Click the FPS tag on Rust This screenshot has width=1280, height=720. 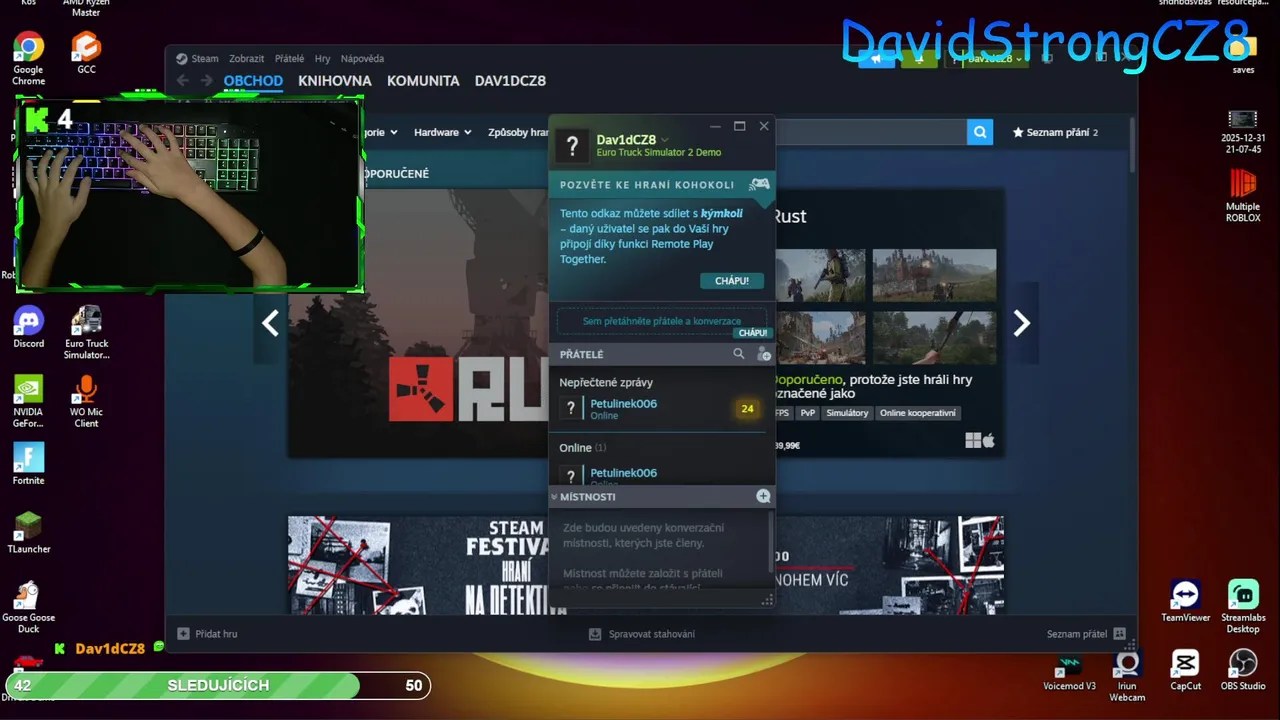(781, 413)
